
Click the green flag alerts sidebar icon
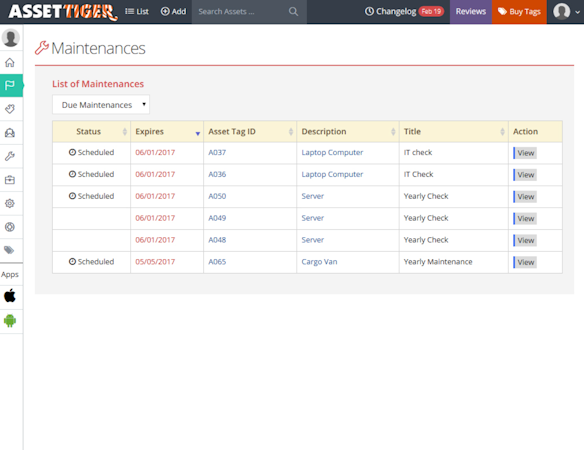coord(10,85)
